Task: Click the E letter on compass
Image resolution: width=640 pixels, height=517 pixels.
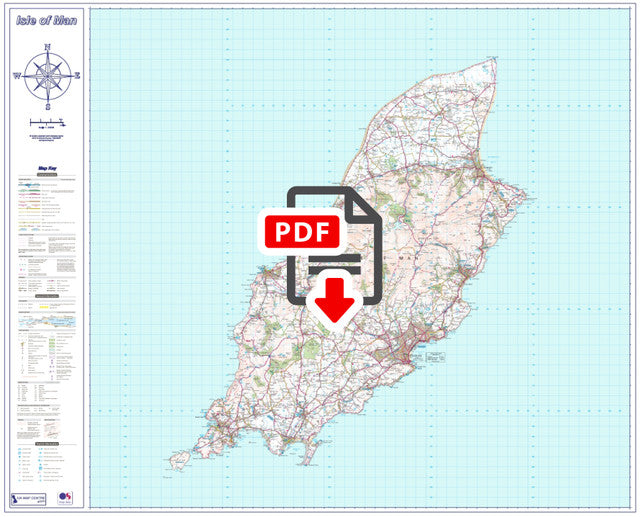Action: pyautogui.click(x=78, y=75)
